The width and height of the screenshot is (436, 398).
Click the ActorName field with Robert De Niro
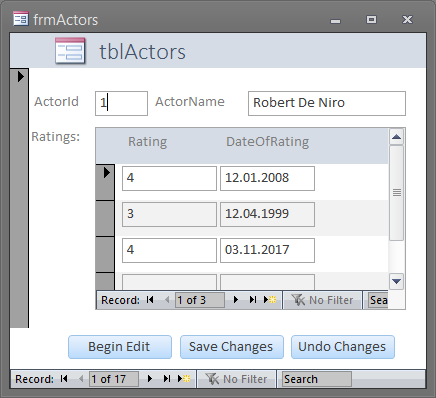pyautogui.click(x=327, y=103)
